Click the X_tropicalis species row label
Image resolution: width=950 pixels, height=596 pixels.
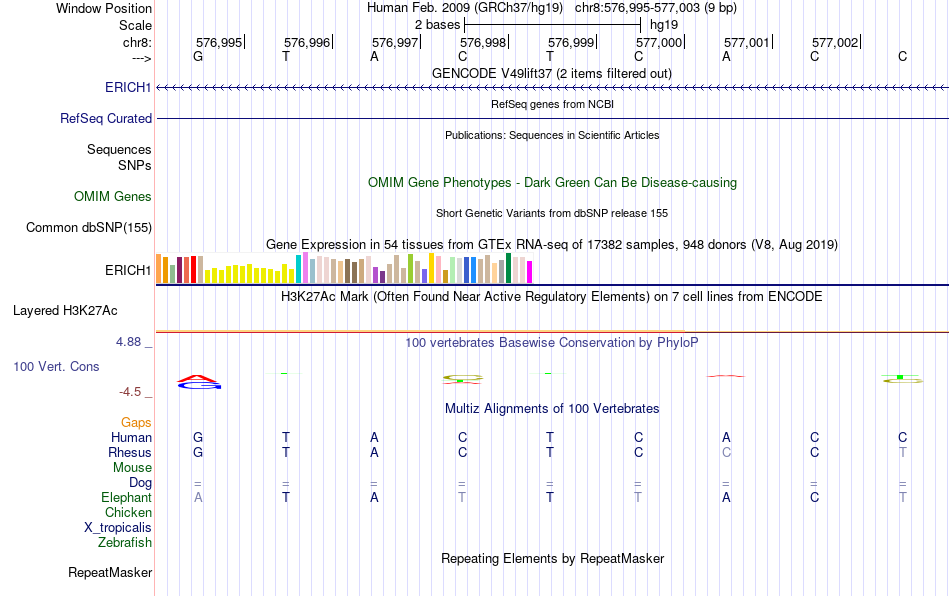click(x=118, y=528)
